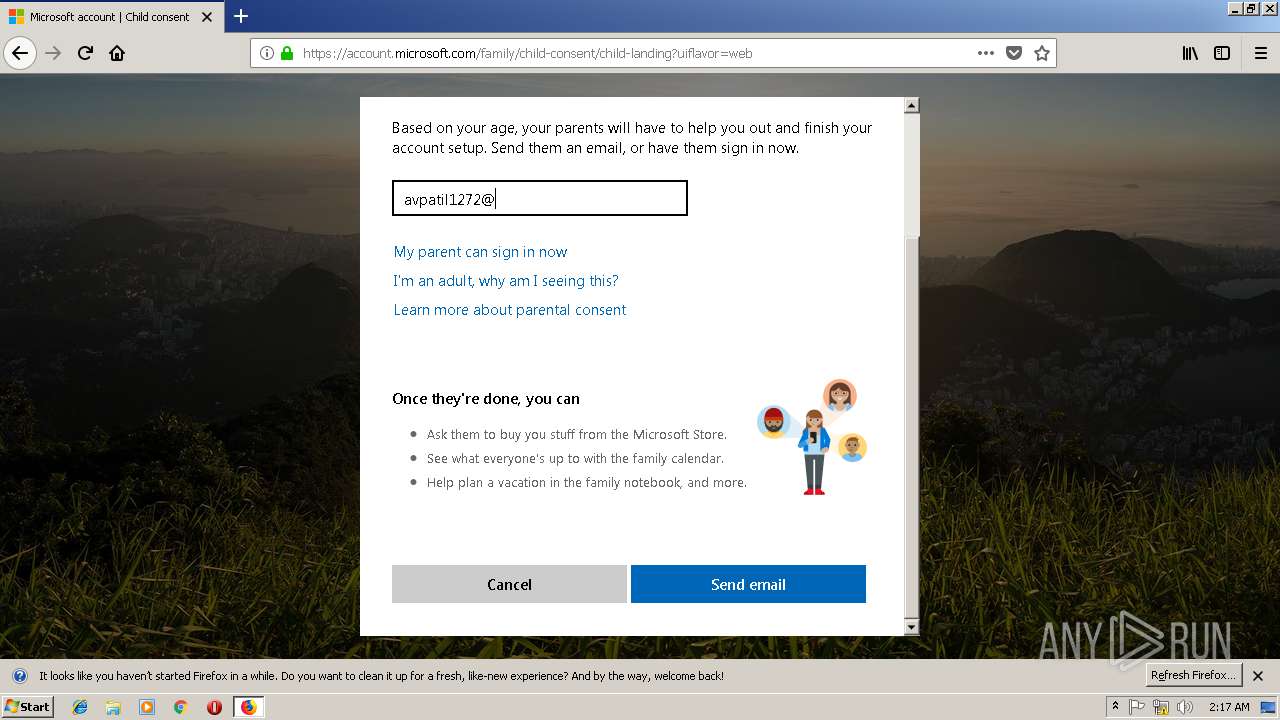Screen dimensions: 1280x720
Task: Show site information icon in address bar
Action: pyautogui.click(x=267, y=53)
